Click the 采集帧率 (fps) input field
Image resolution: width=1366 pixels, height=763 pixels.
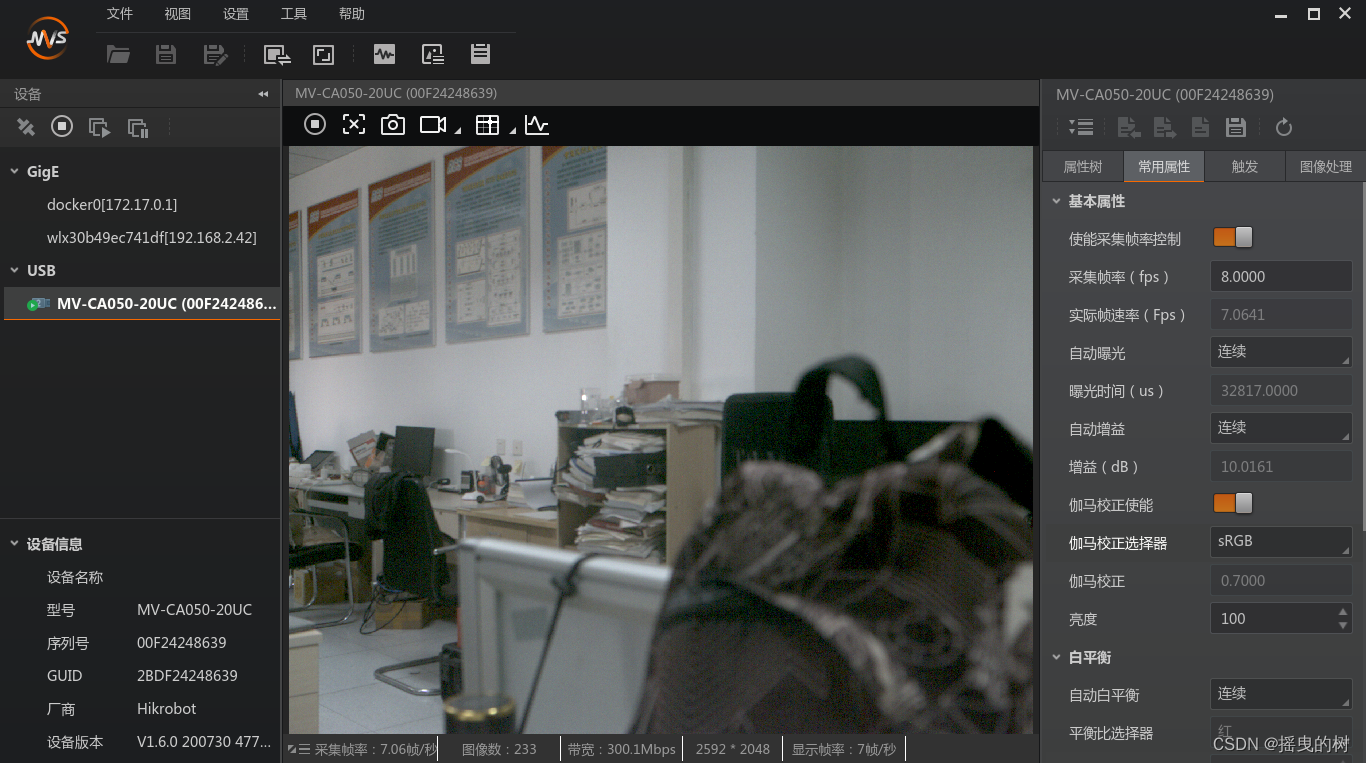point(1281,276)
